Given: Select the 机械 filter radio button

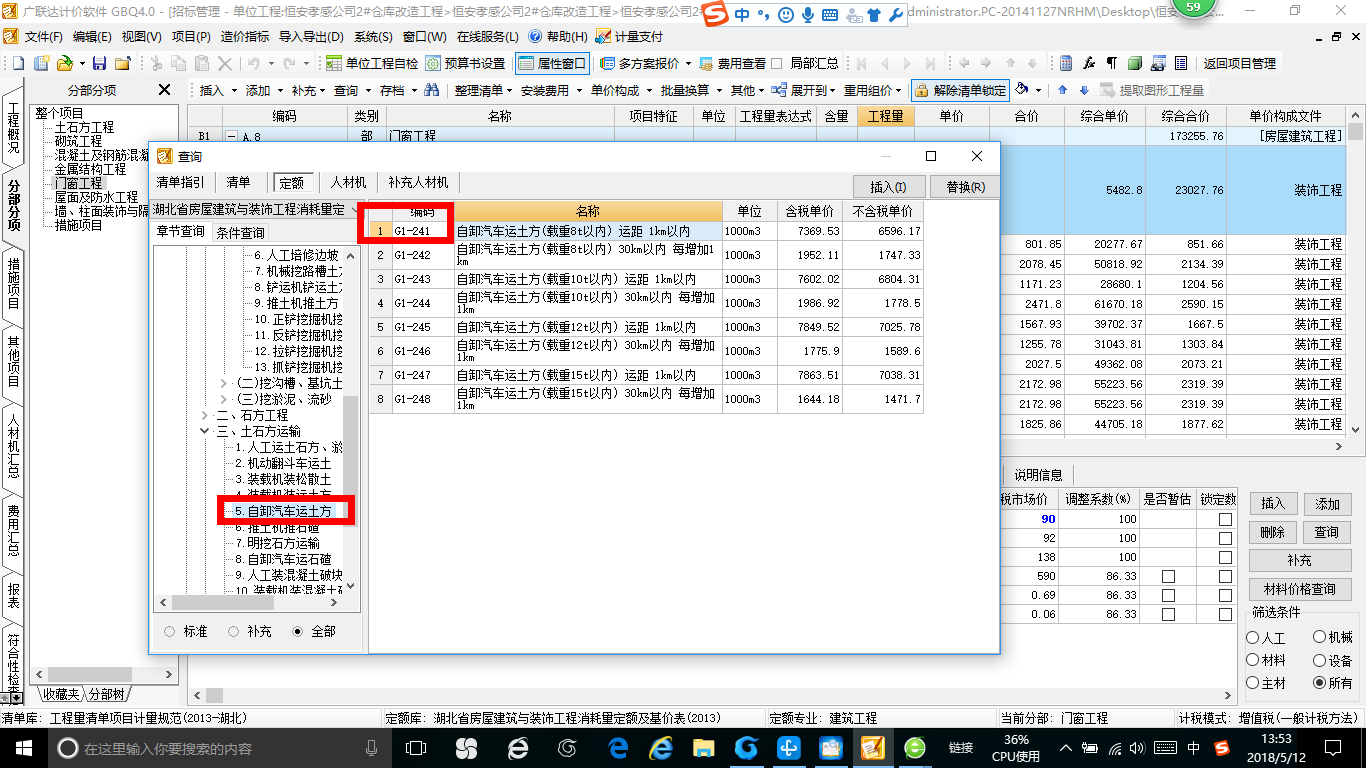Looking at the screenshot, I should 1320,637.
